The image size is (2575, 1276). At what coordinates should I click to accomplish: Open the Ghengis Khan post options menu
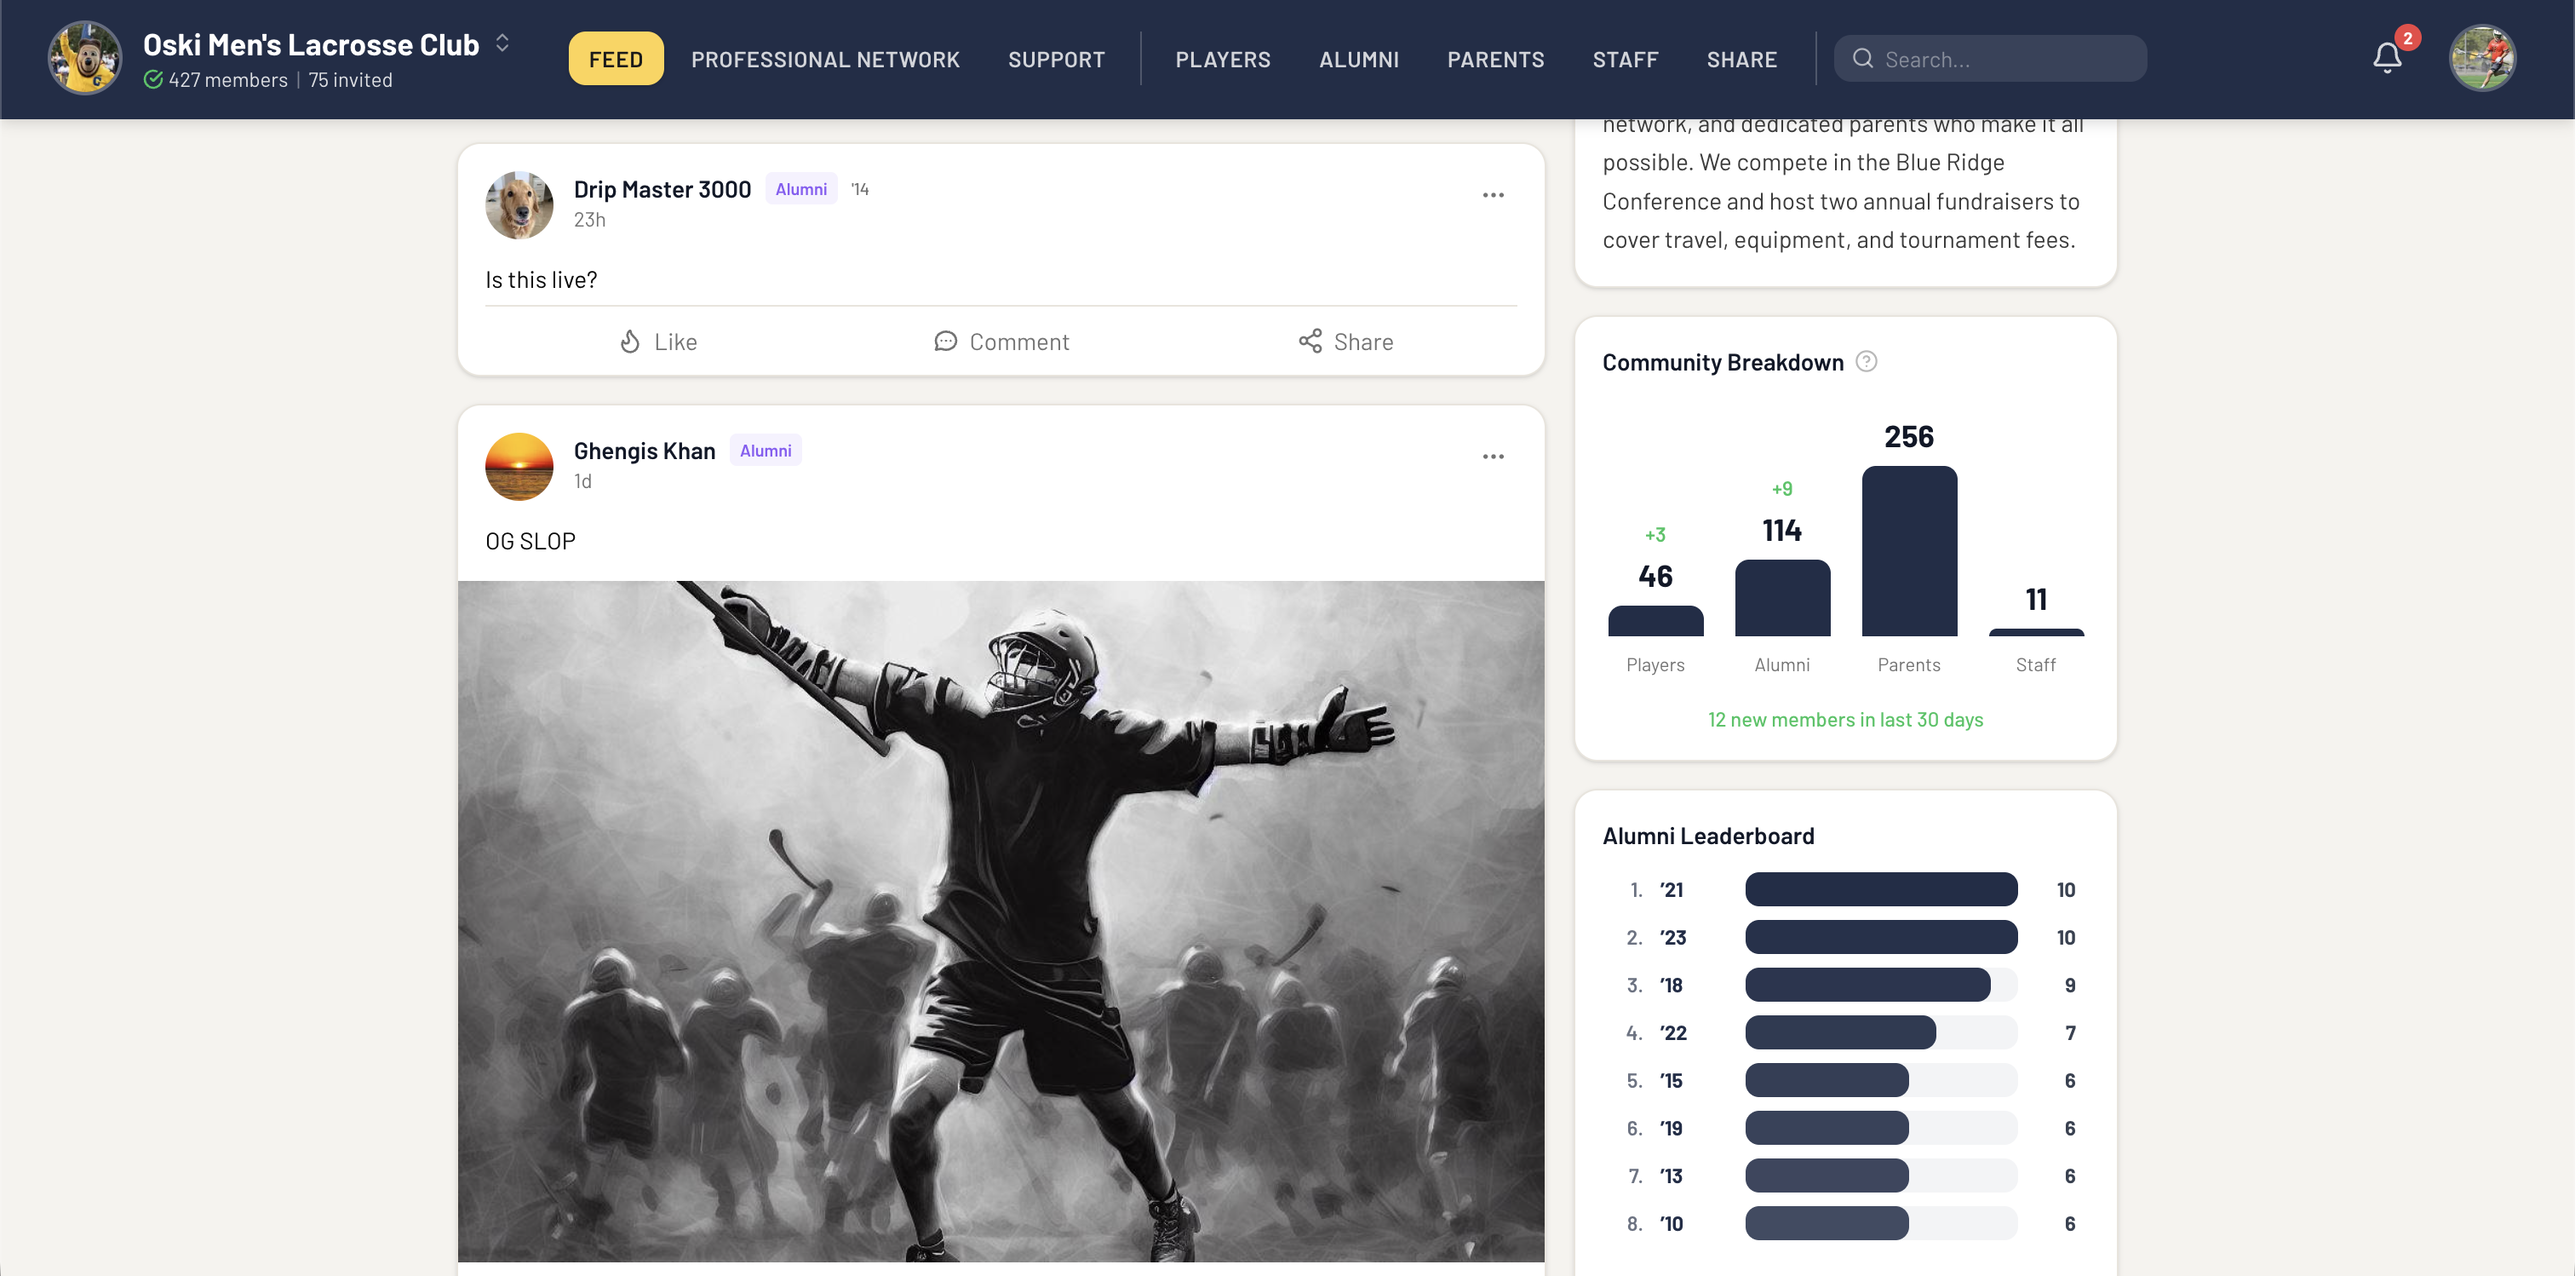[x=1493, y=457]
